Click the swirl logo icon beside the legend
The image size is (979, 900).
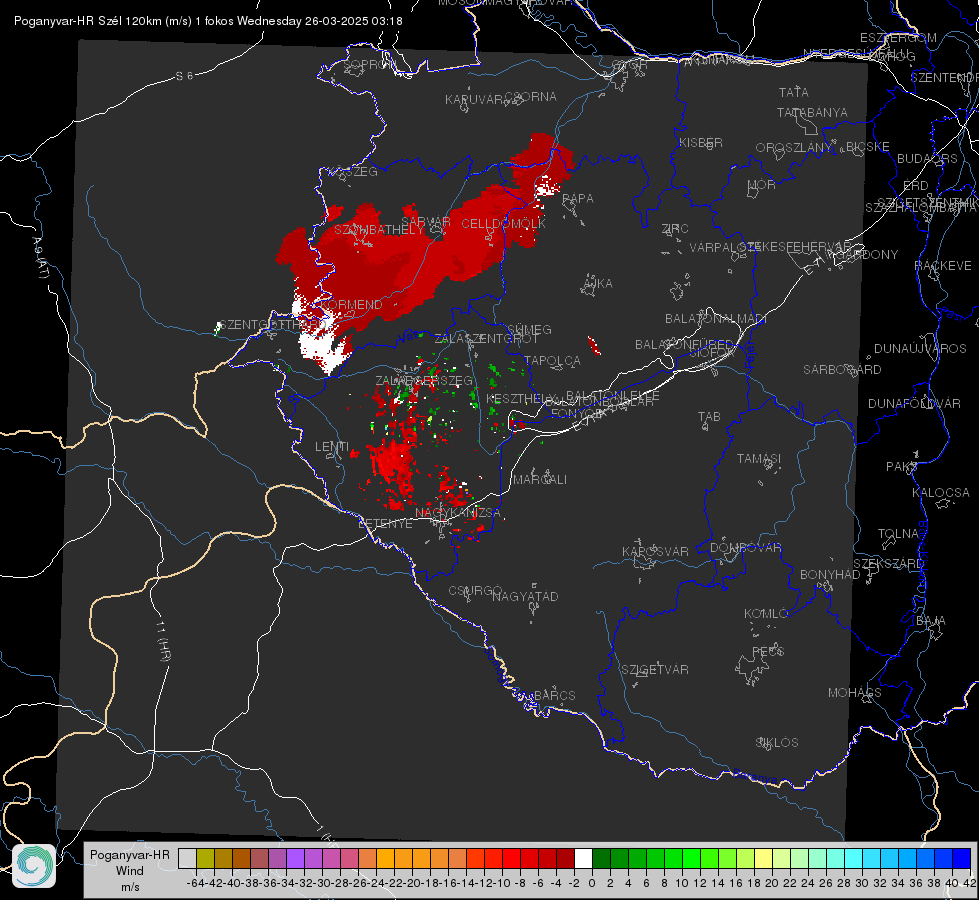[x=34, y=866]
